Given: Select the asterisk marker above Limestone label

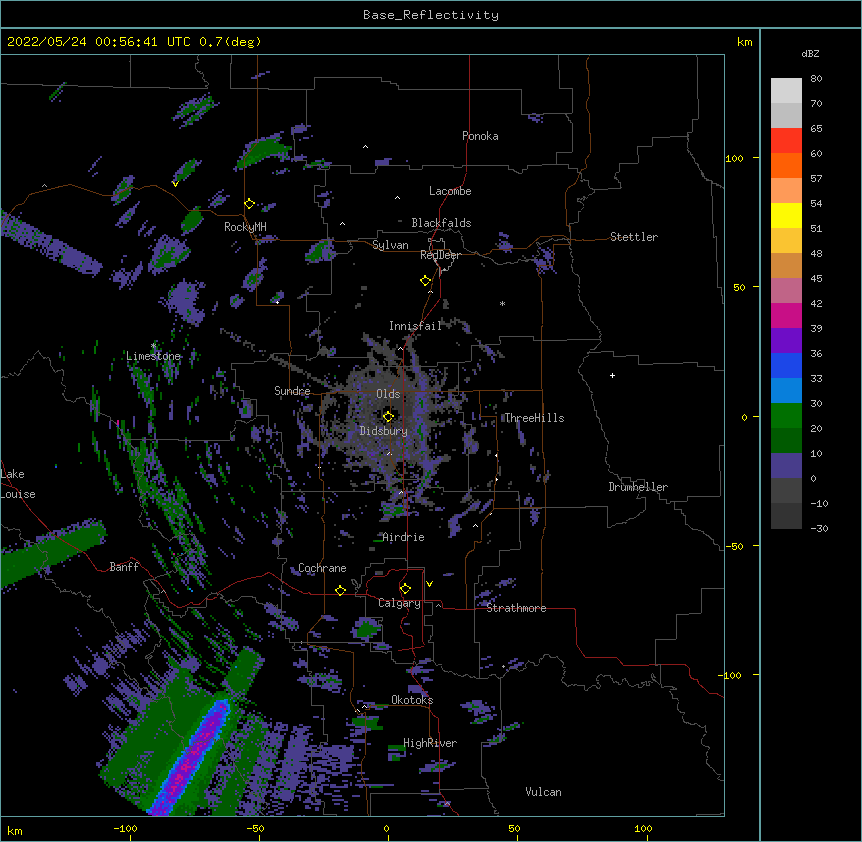Looking at the screenshot, I should (153, 346).
